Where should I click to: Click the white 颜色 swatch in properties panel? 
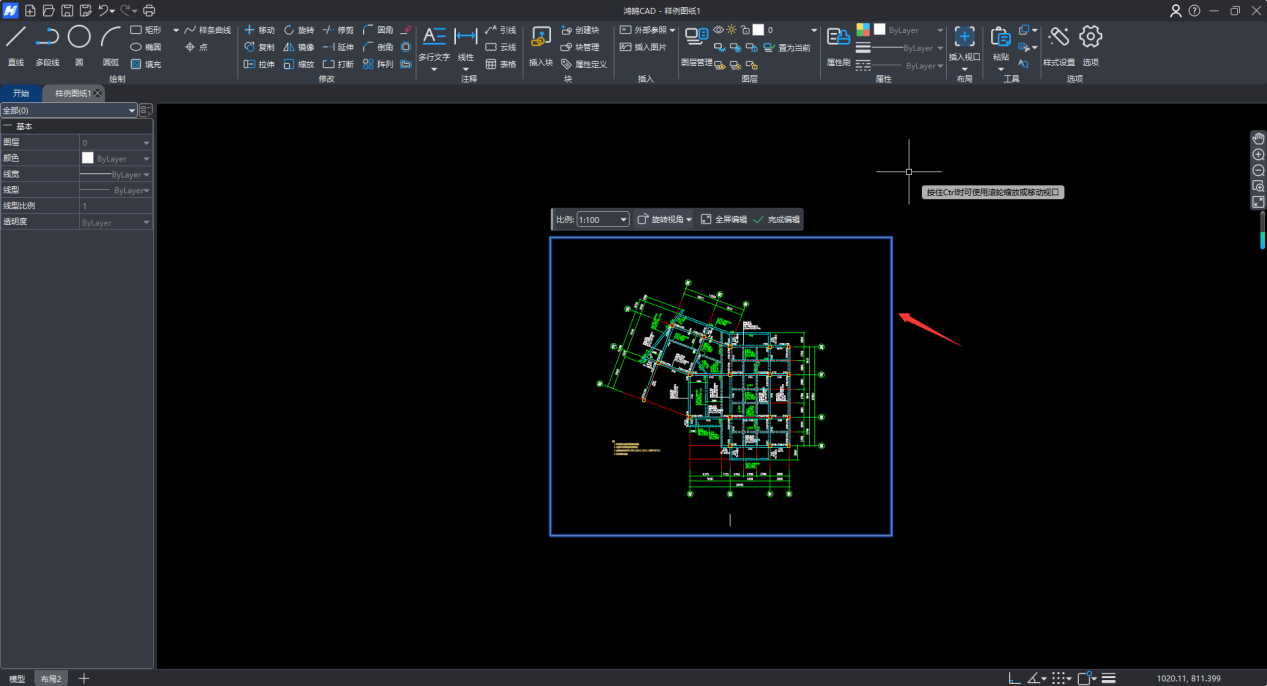tap(88, 158)
